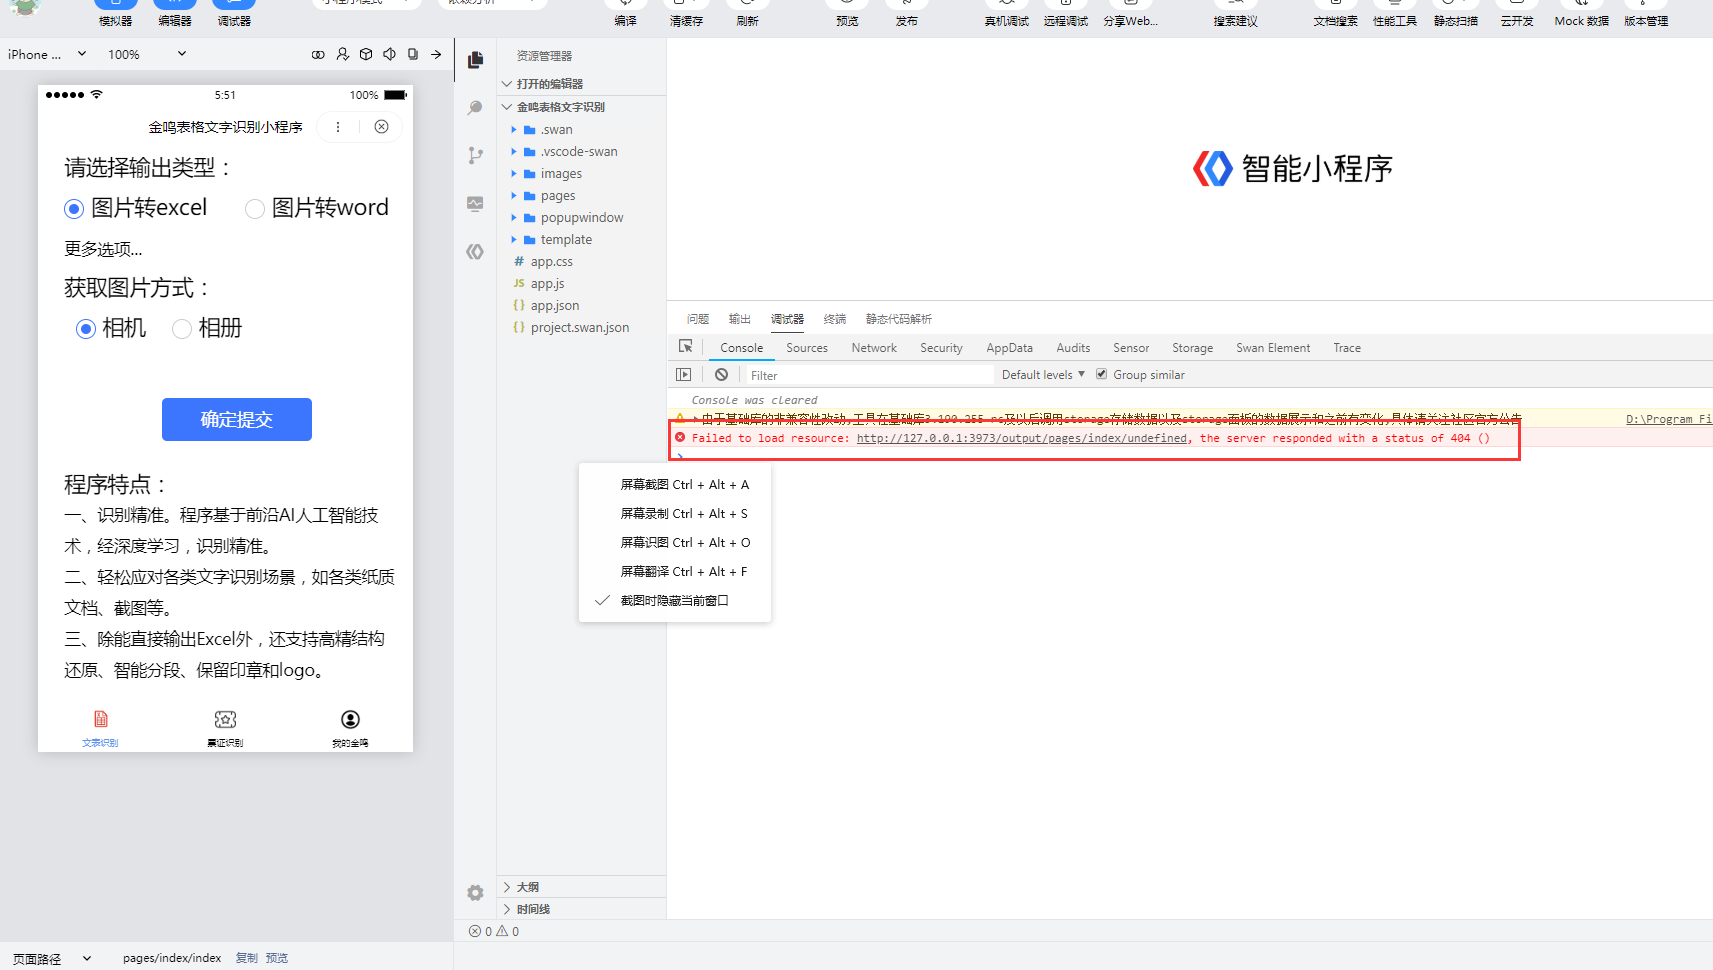Toggle the Group similar checkbox

point(1101,375)
